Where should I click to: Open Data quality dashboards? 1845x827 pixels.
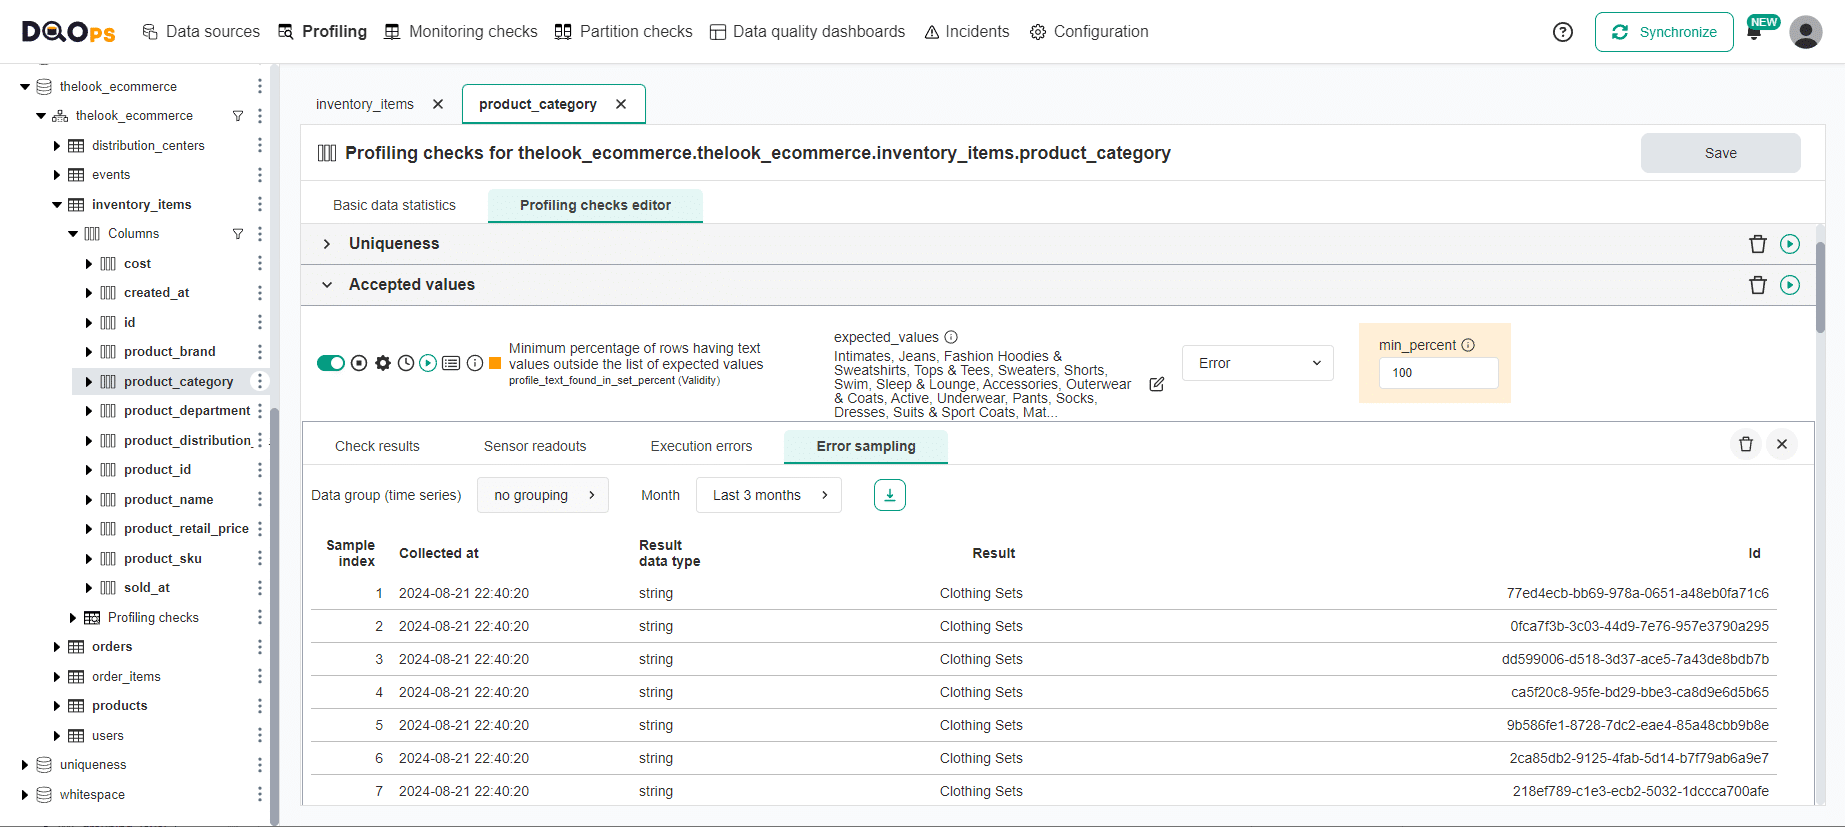click(x=807, y=32)
